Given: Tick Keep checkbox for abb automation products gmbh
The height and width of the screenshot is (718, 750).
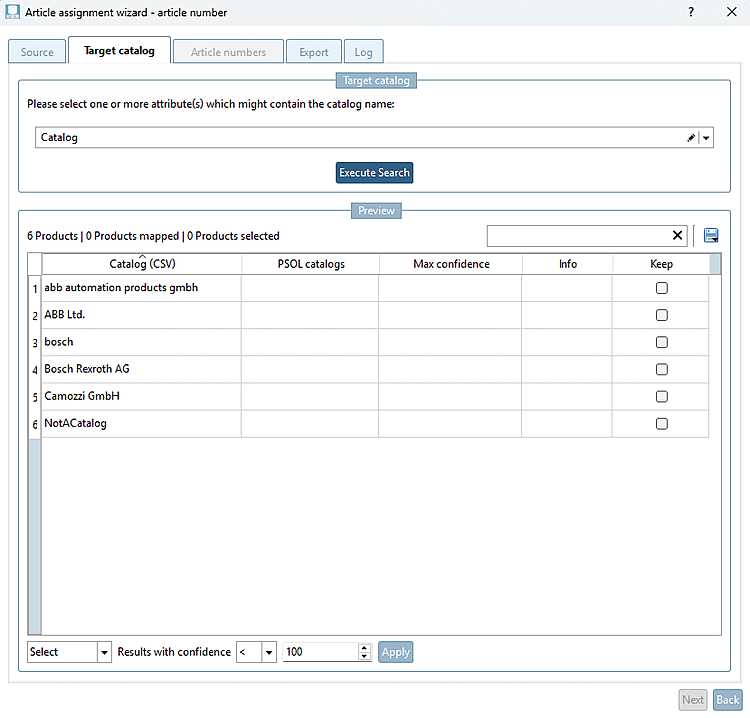Looking at the screenshot, I should point(662,288).
